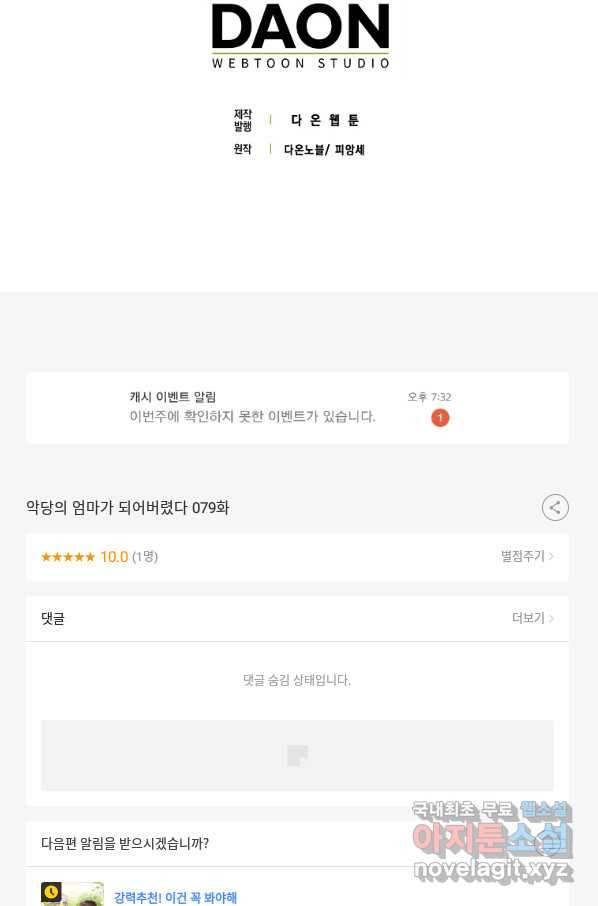The height and width of the screenshot is (906, 598).
Task: Click the 다음편 알림을 받으시겠습니까? row
Action: 298,844
